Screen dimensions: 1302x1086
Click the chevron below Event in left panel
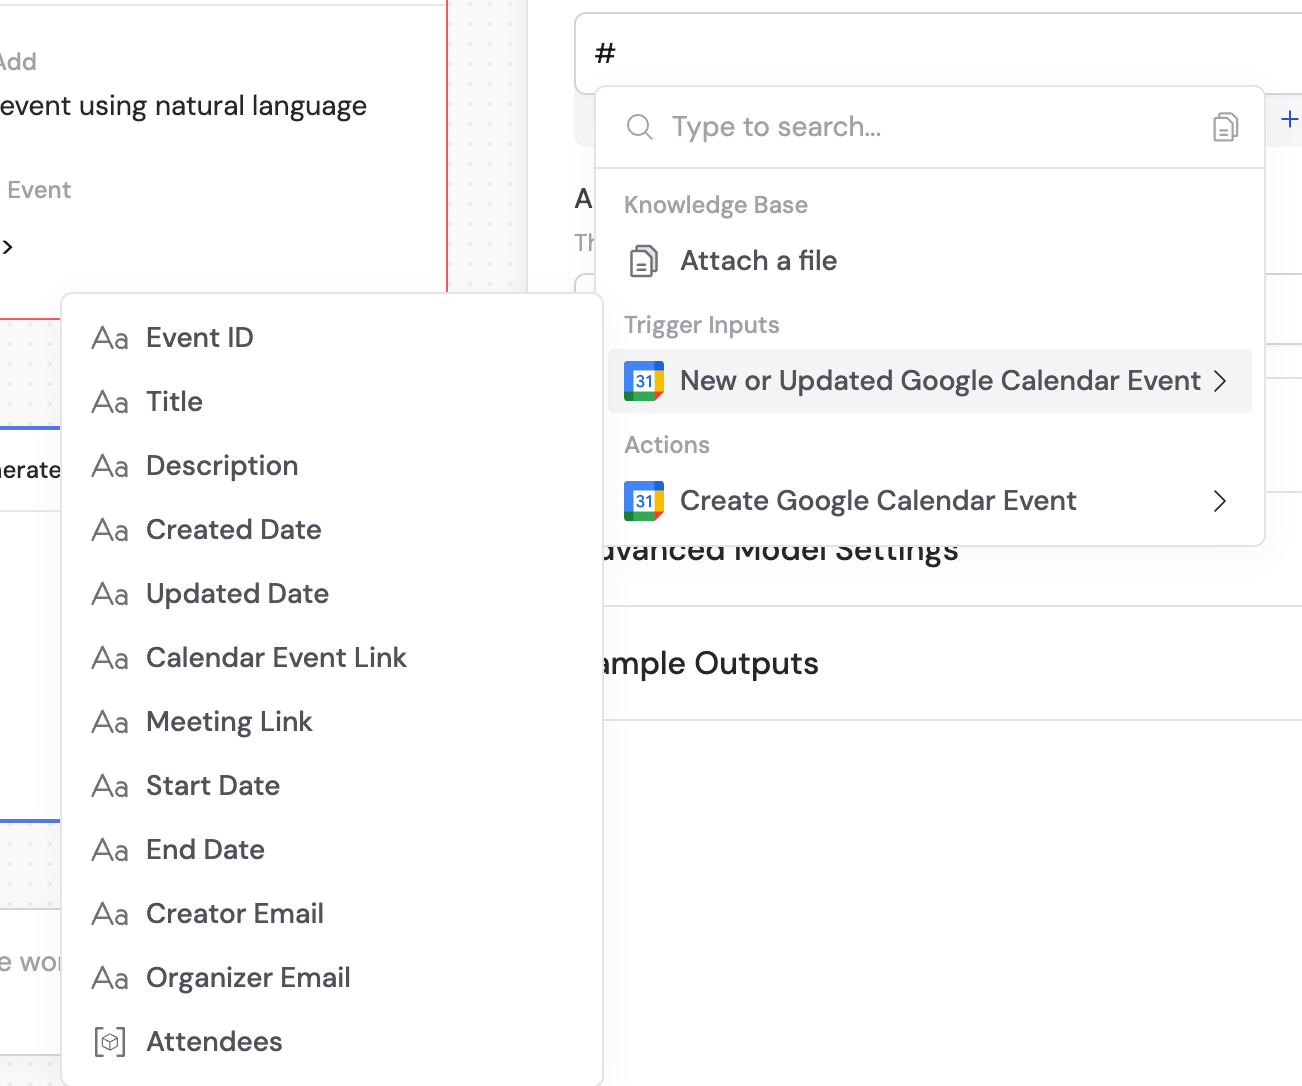[x=8, y=247]
